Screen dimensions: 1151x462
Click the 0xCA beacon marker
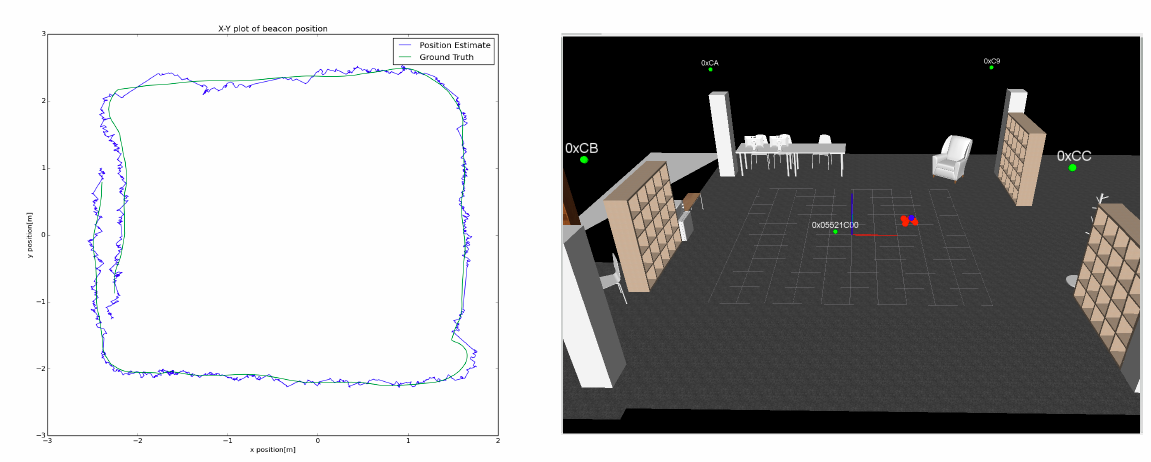click(710, 69)
